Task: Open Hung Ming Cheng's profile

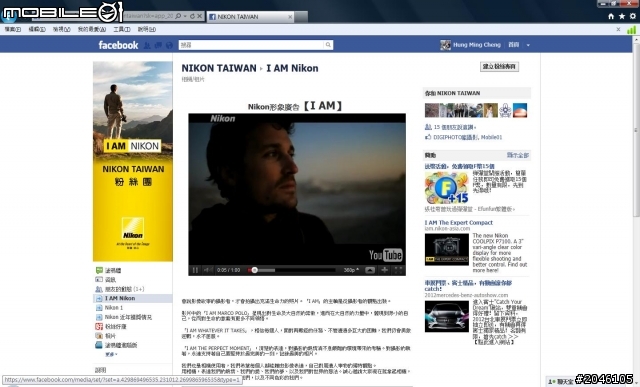Action: (477, 45)
